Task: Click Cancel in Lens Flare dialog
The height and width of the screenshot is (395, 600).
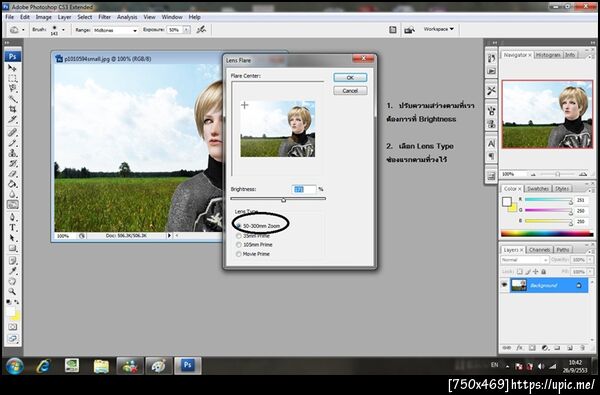Action: (350, 91)
